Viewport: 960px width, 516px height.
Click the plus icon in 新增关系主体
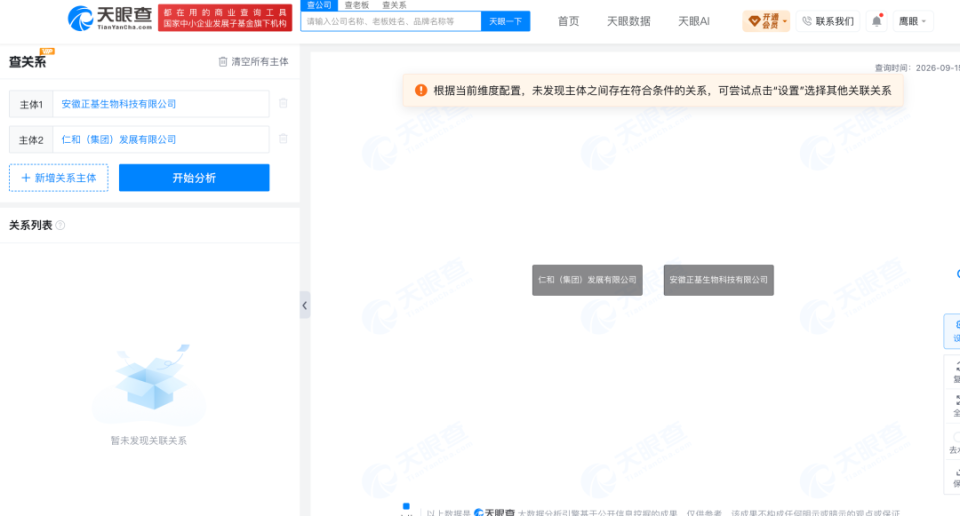click(26, 178)
